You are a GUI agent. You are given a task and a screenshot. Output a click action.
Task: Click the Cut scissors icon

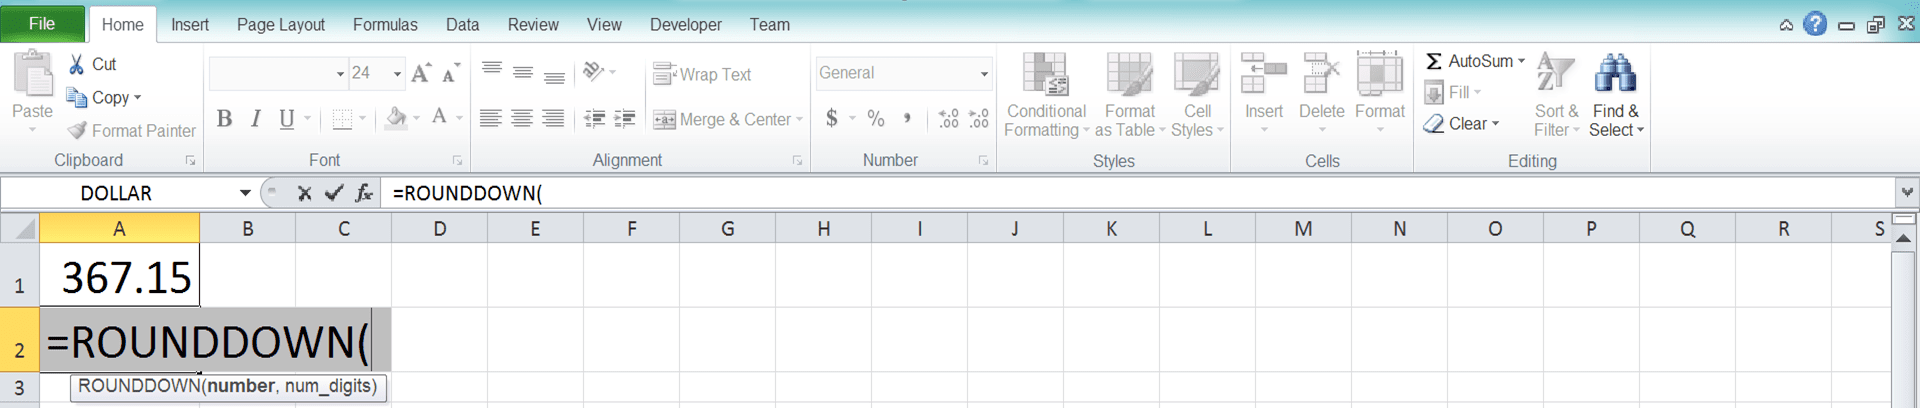(x=77, y=64)
